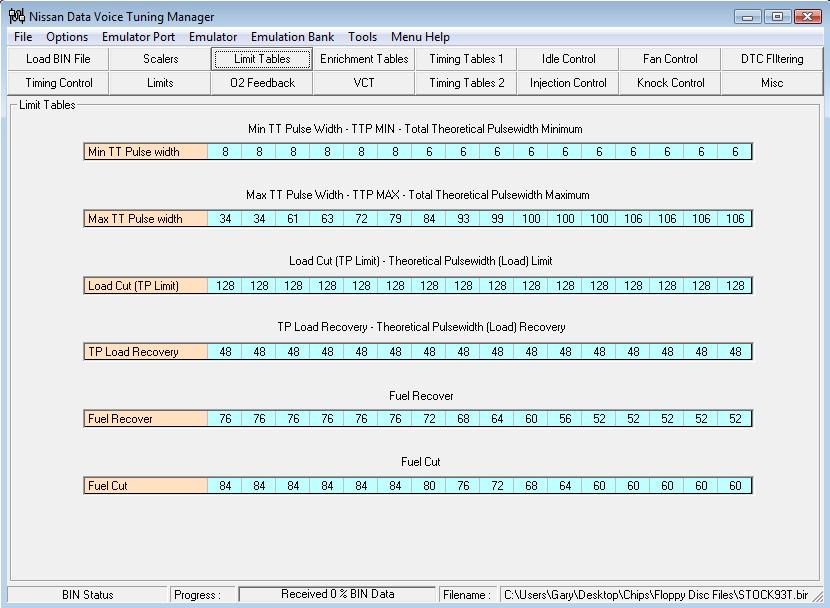Select the Injection Control tab

[x=568, y=83]
